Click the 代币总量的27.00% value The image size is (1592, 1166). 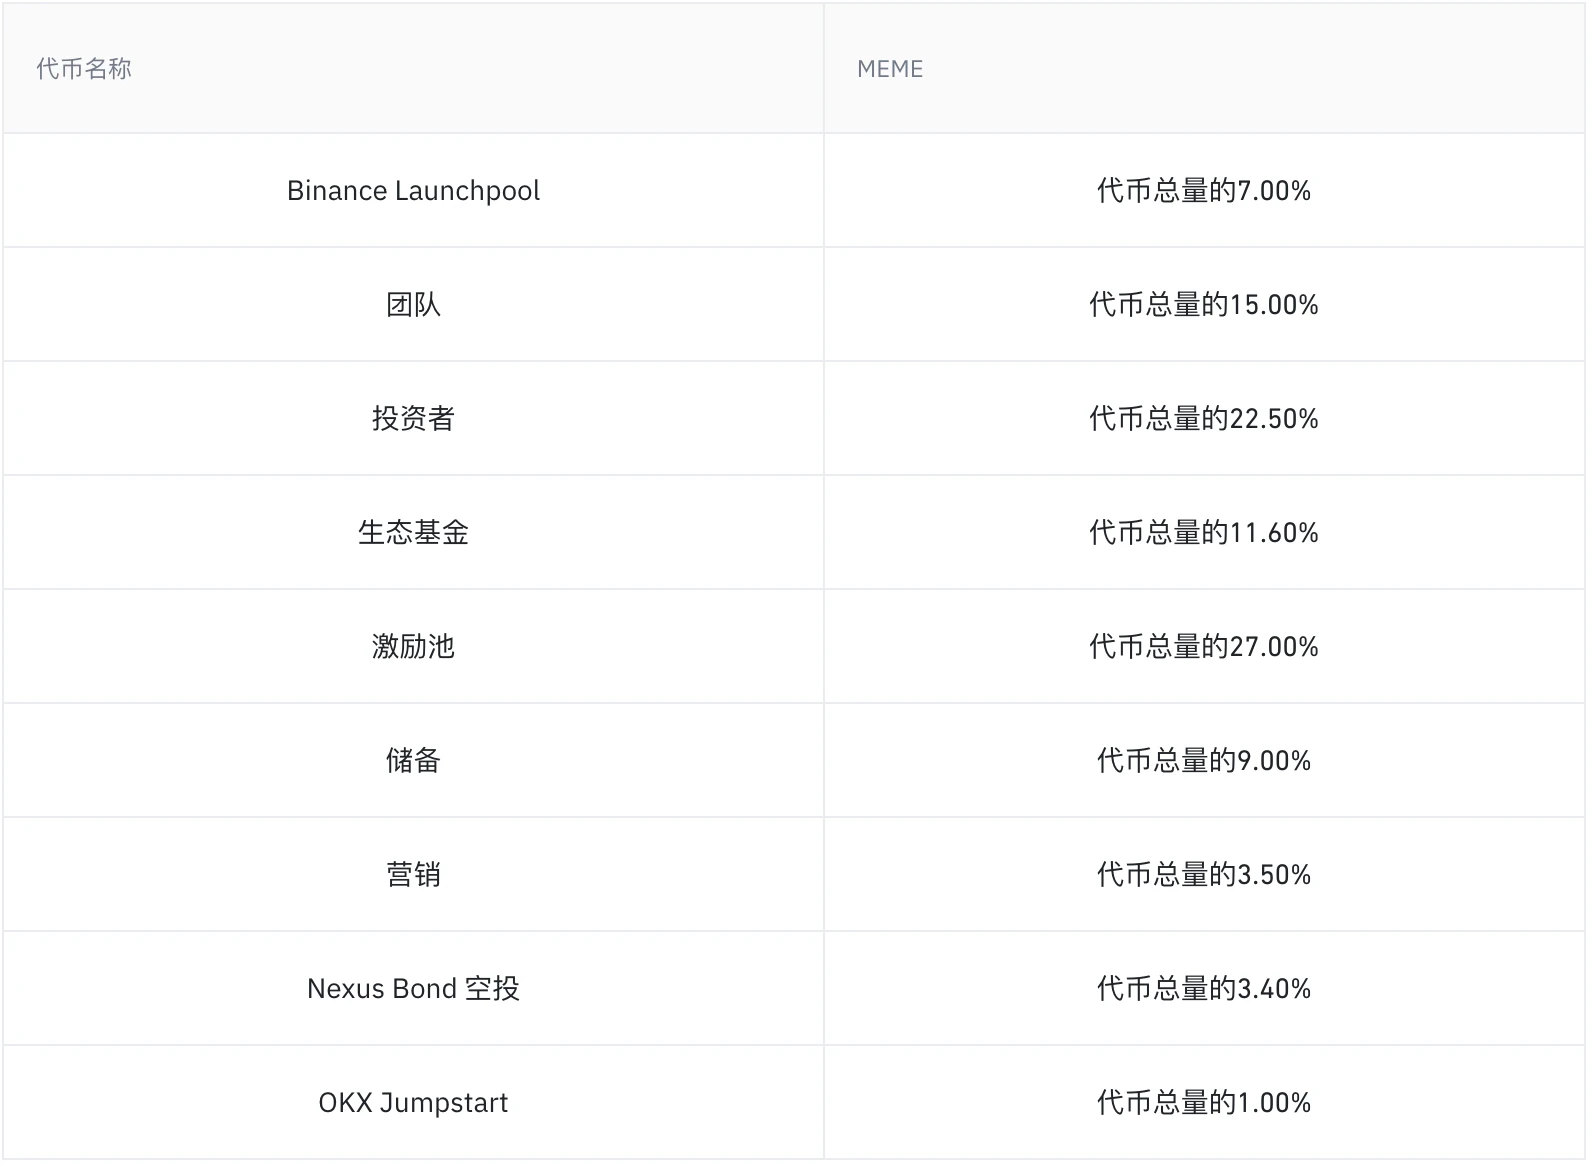pyautogui.click(x=1203, y=647)
